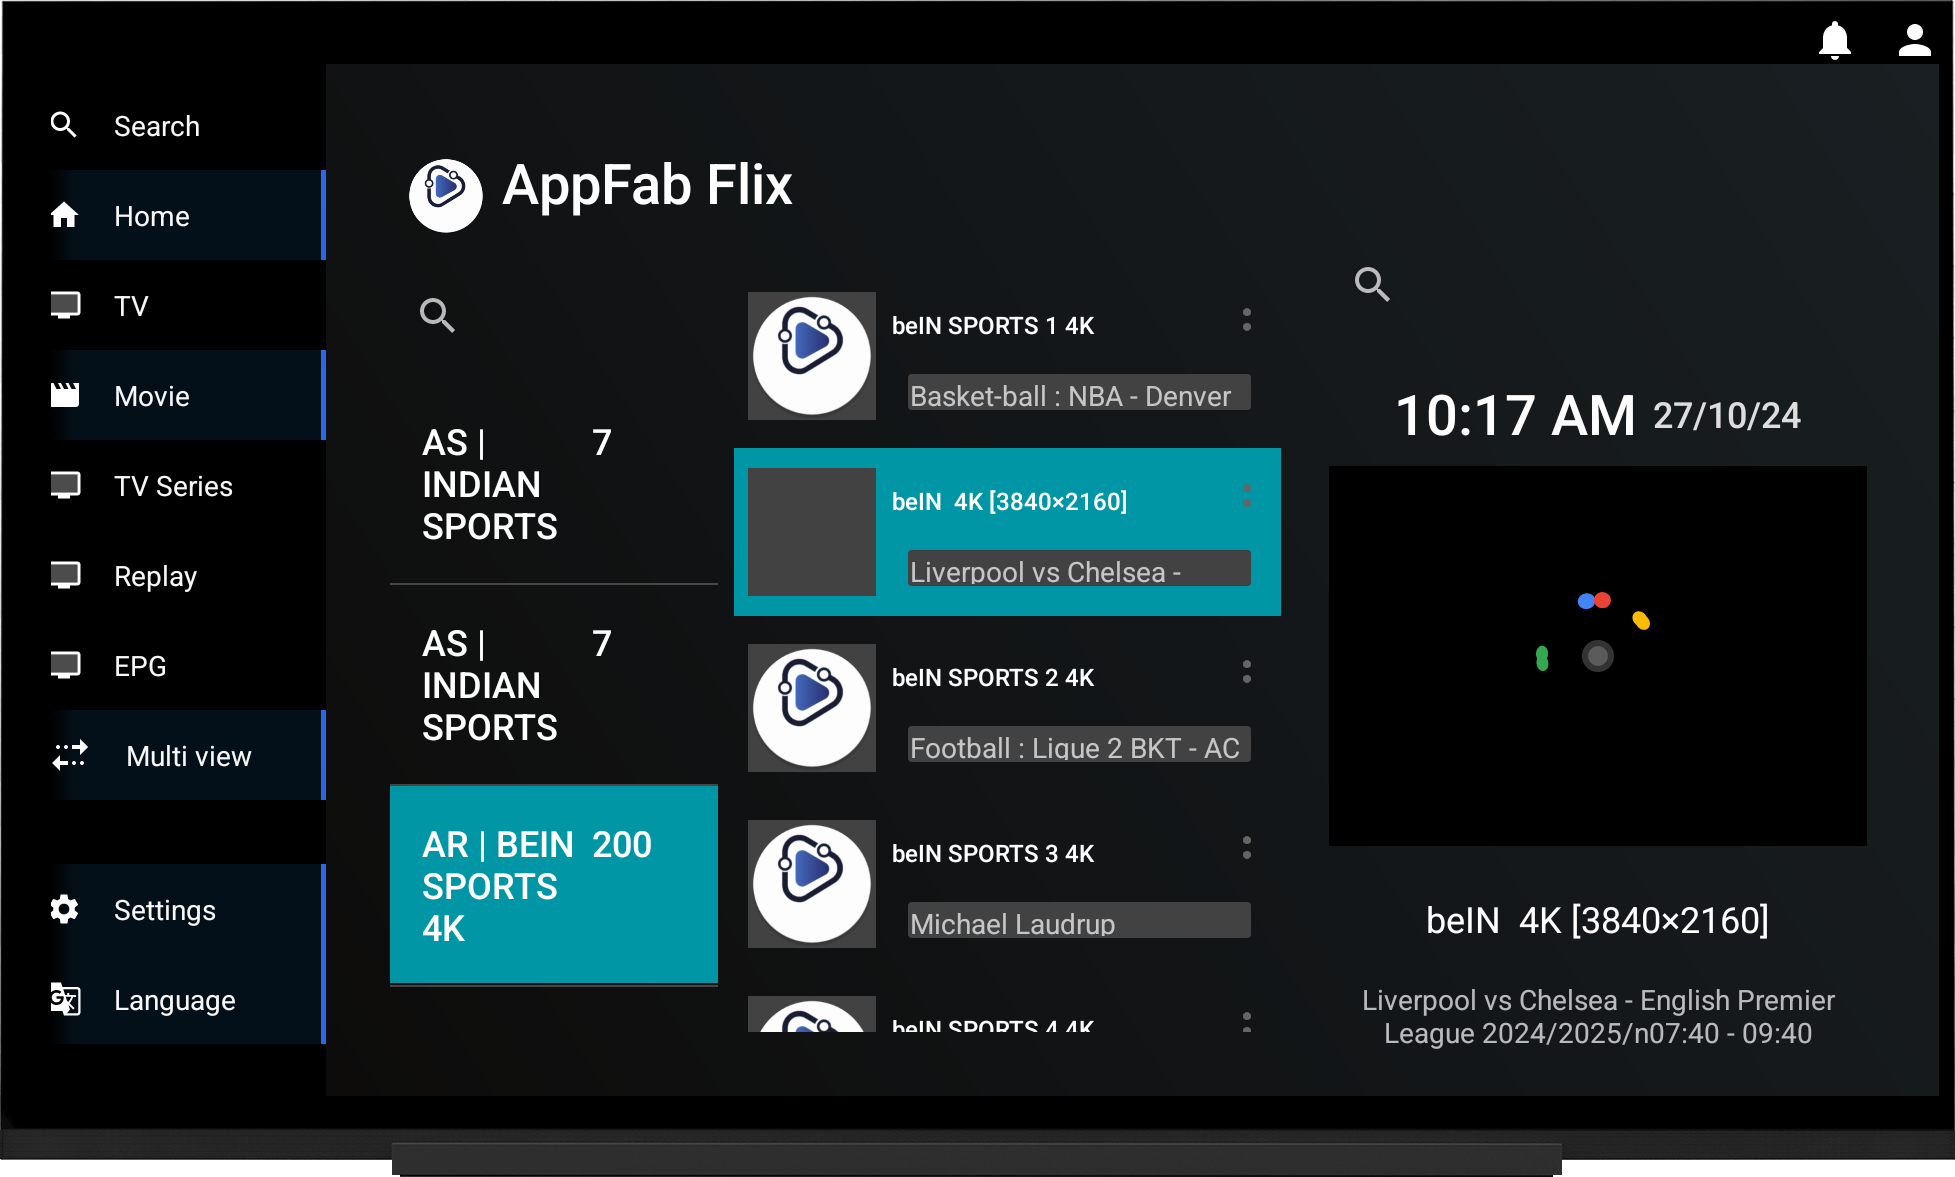1955x1177 pixels.
Task: Click the Settings gear icon
Action: click(64, 909)
